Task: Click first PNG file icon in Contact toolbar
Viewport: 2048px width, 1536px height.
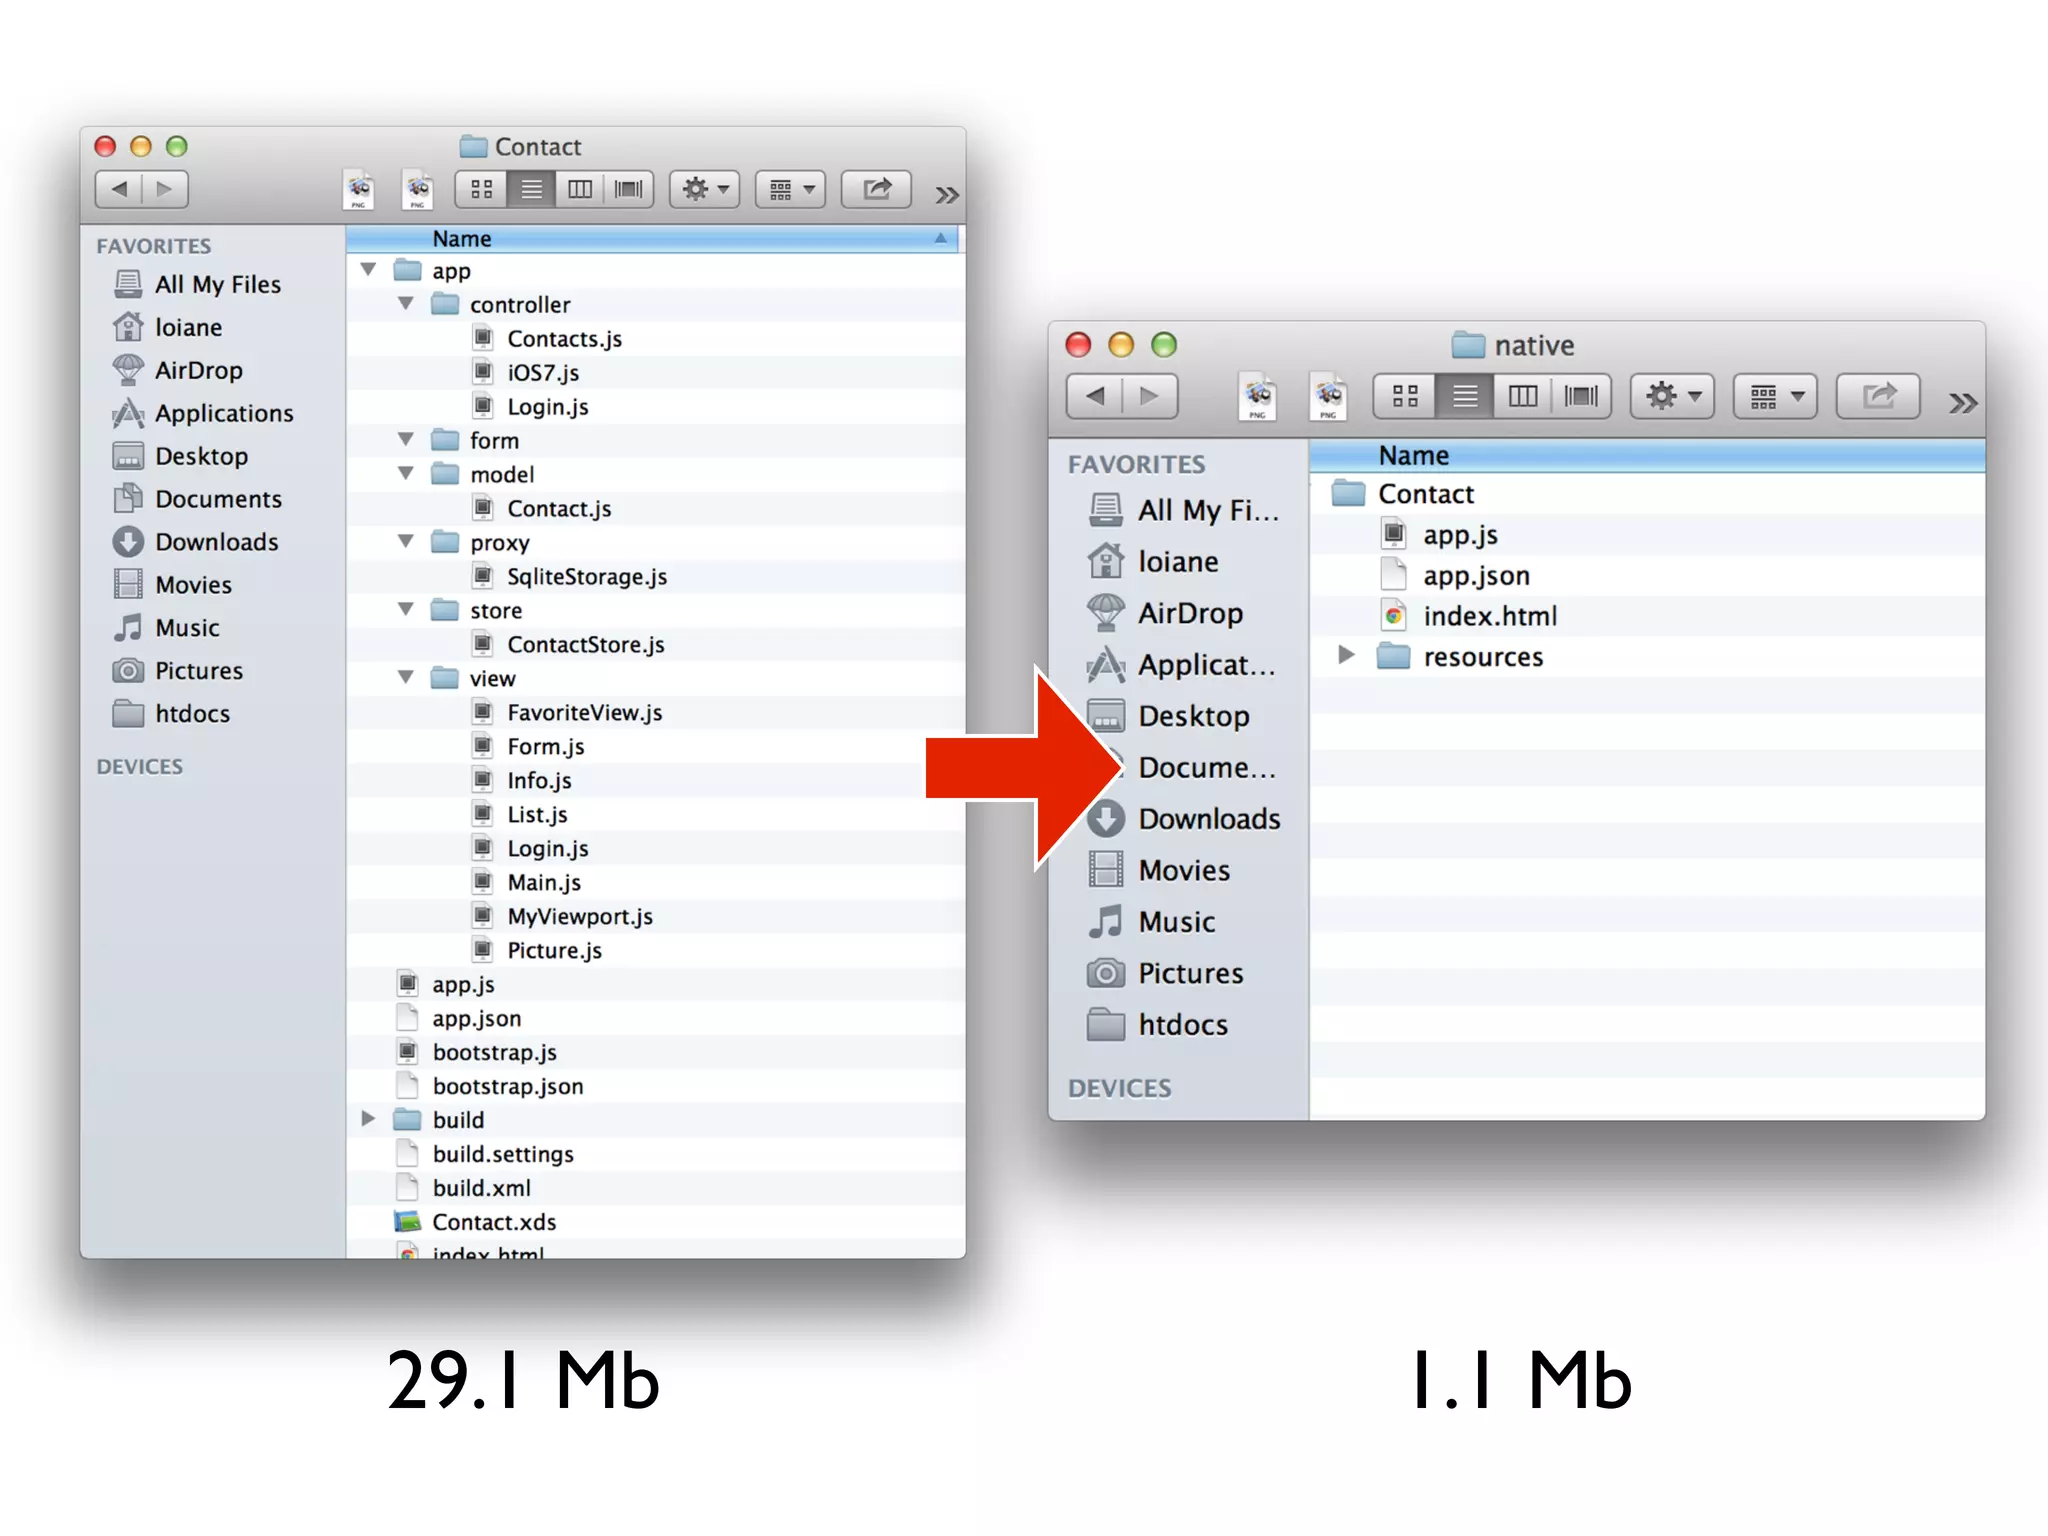Action: (358, 190)
